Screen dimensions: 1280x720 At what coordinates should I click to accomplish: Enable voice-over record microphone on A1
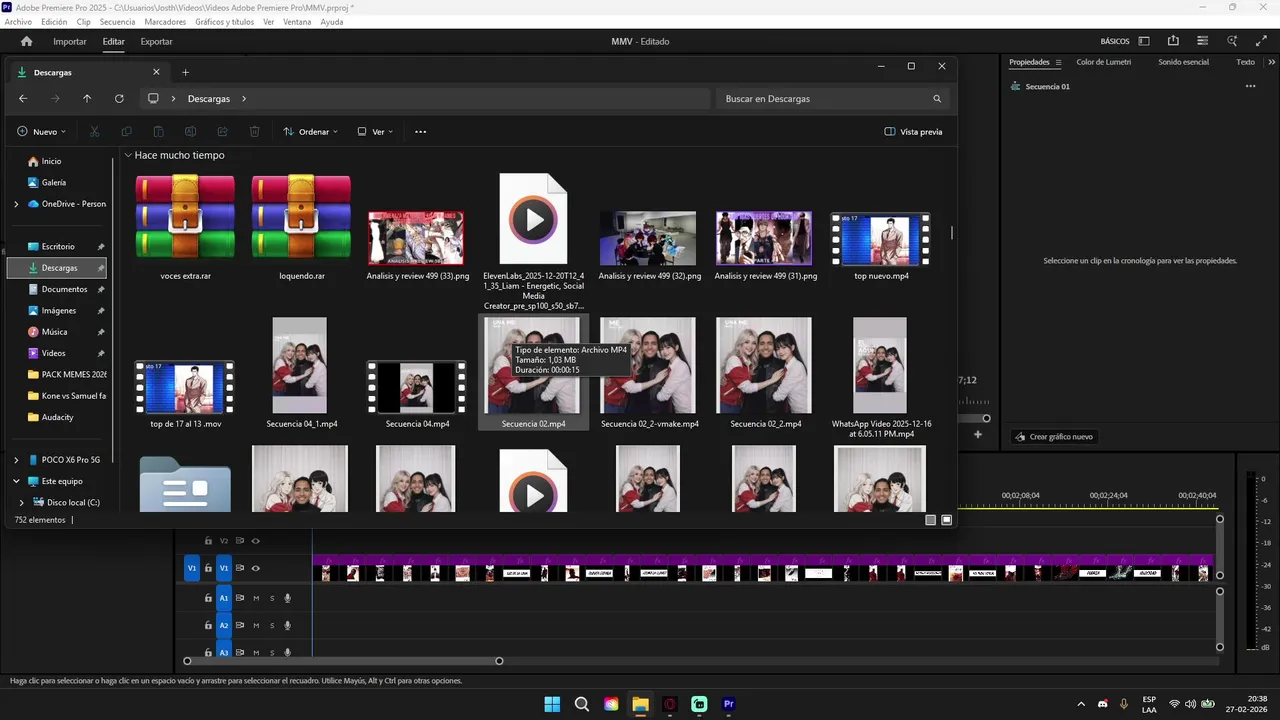tap(288, 598)
